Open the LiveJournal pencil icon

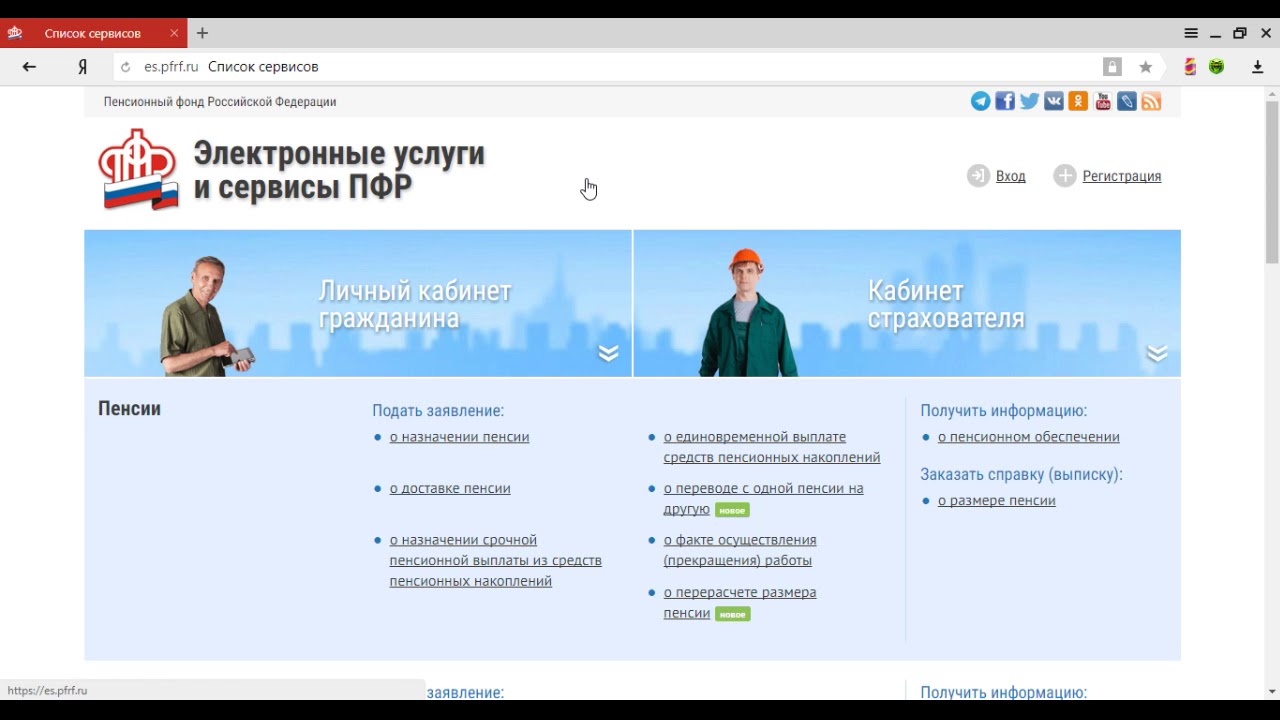tap(1127, 101)
